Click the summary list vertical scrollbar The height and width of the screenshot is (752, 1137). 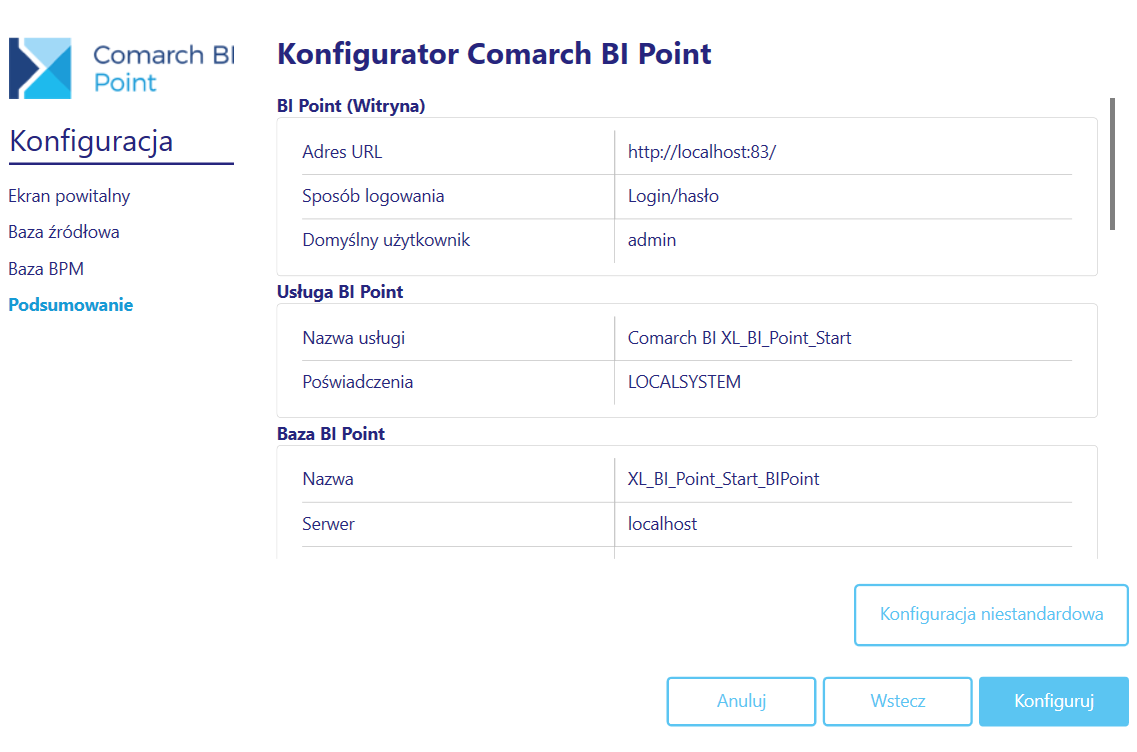coord(1112,165)
